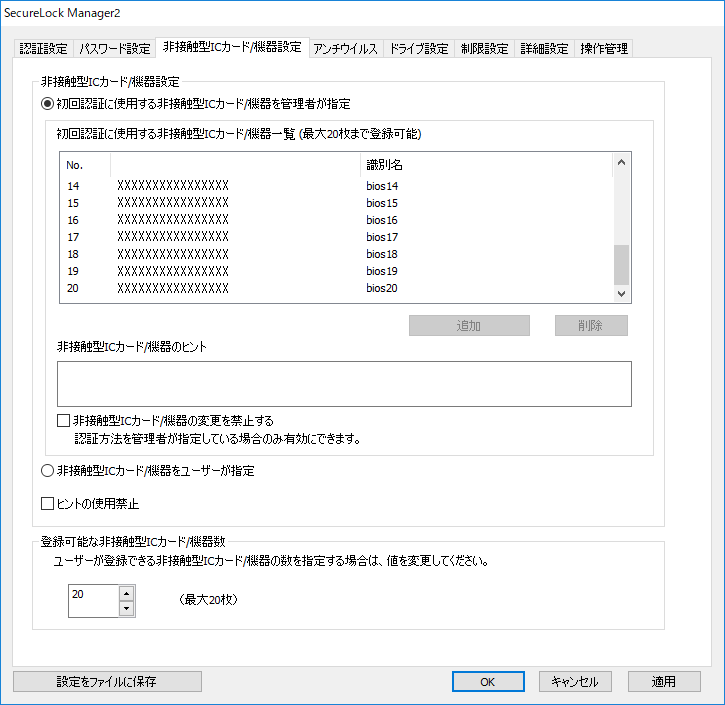Click the bios20 identifier name
Viewport: 725px width, 705px height.
coord(382,288)
